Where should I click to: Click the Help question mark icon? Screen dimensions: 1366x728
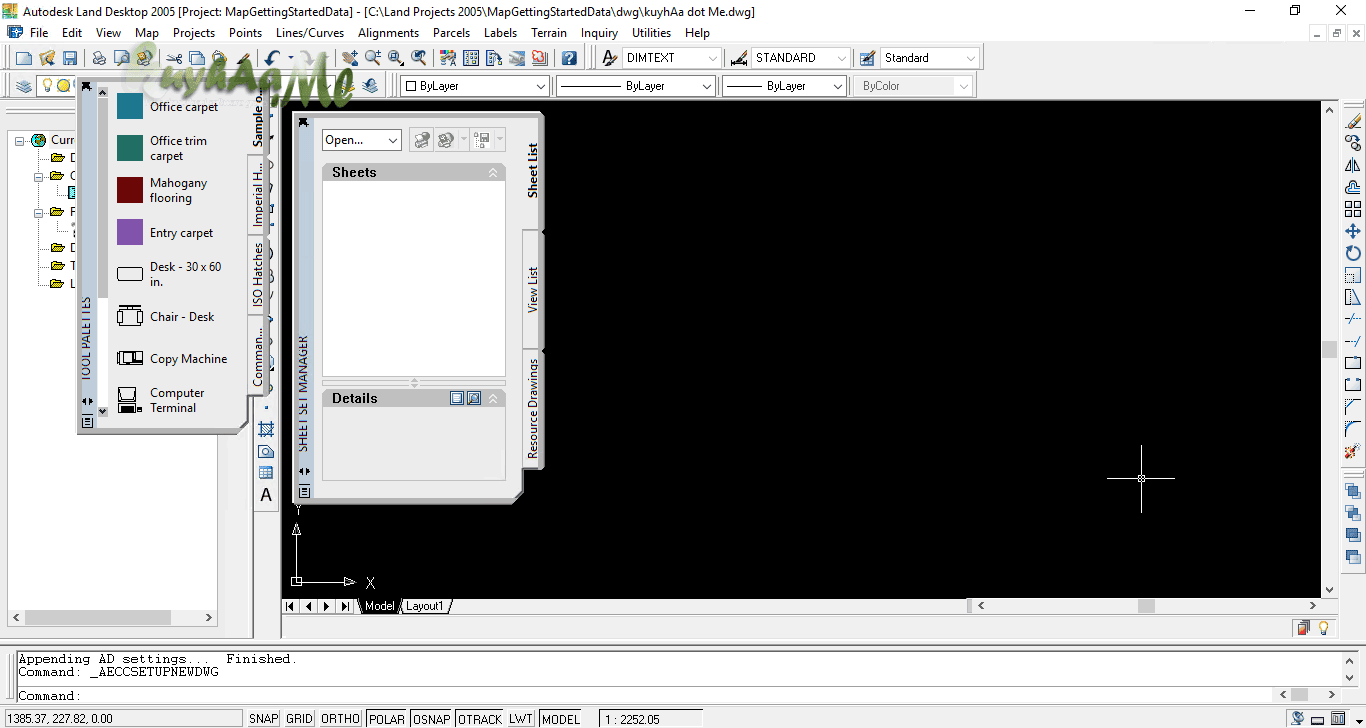pyautogui.click(x=569, y=59)
